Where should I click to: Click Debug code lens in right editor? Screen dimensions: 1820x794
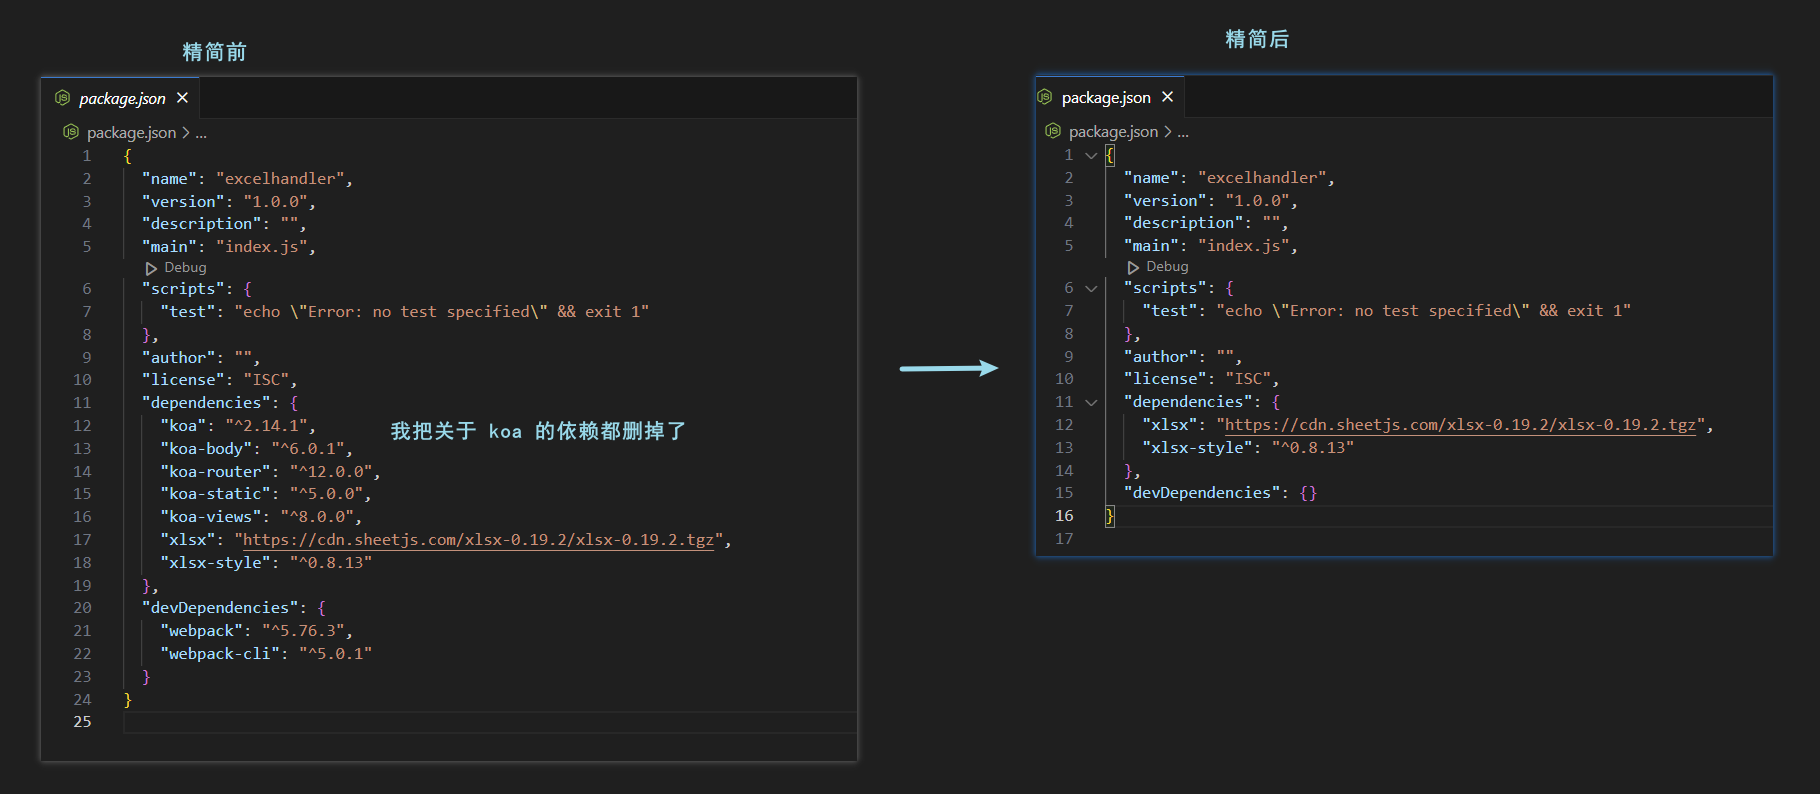(1167, 266)
